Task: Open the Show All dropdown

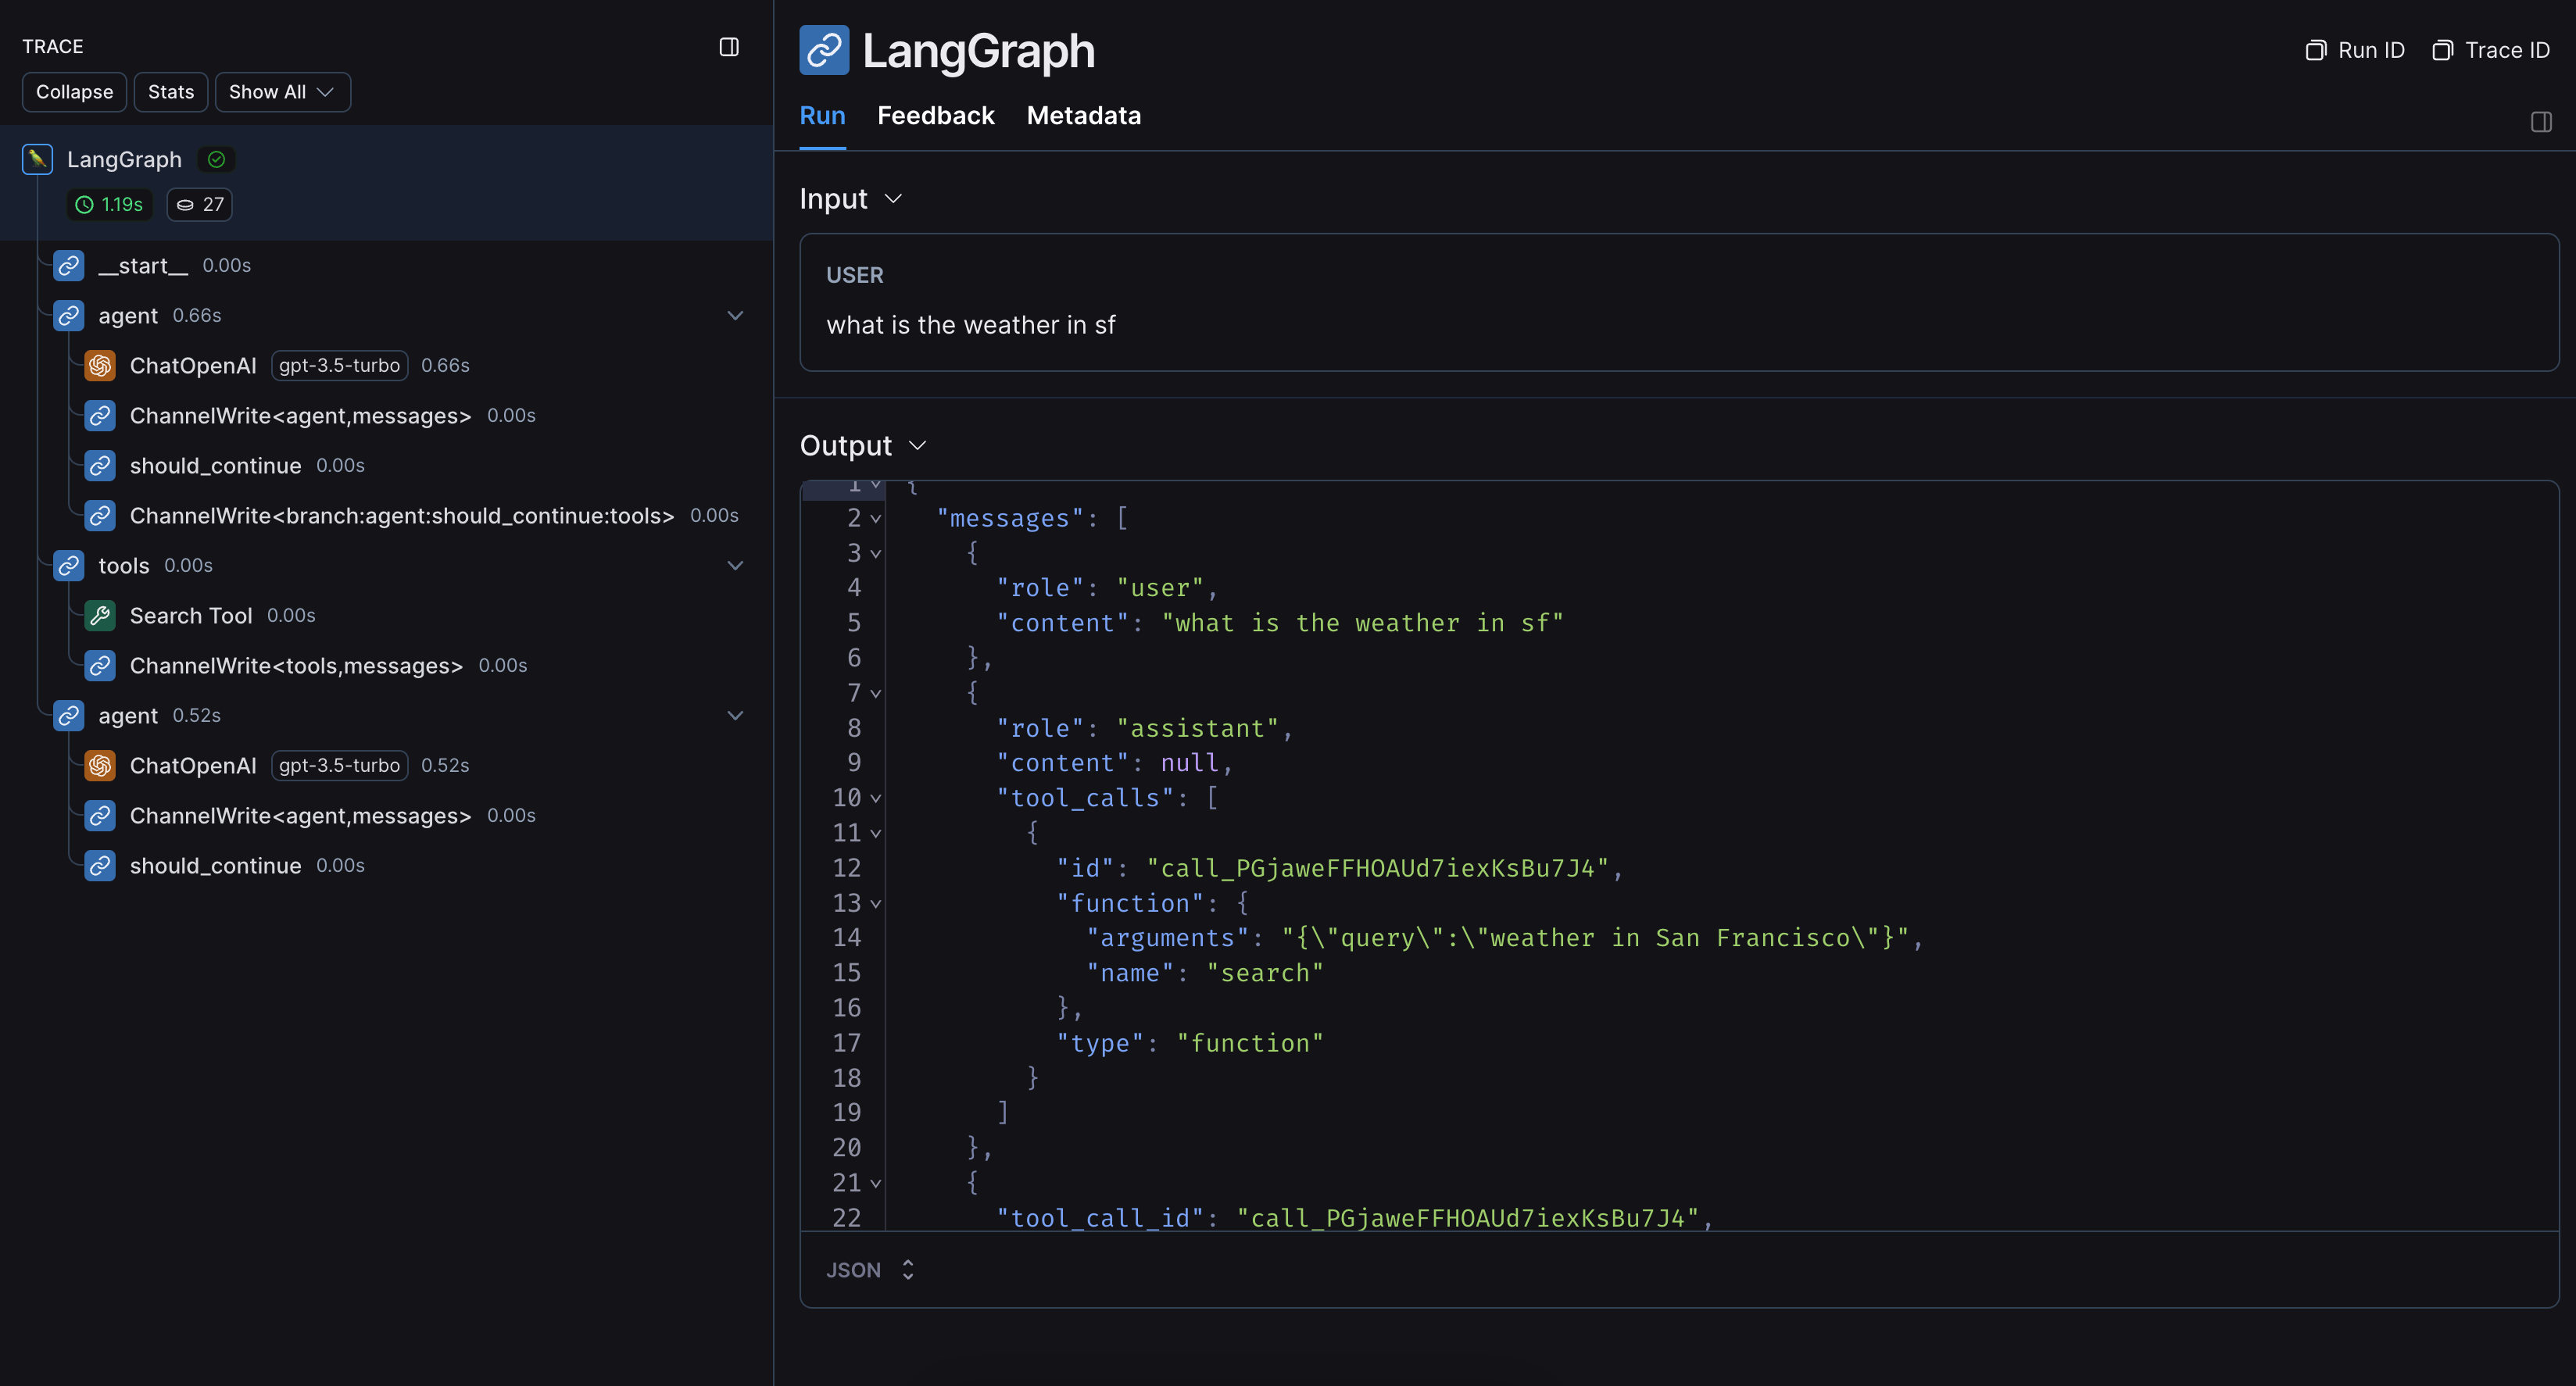Action: coord(282,92)
